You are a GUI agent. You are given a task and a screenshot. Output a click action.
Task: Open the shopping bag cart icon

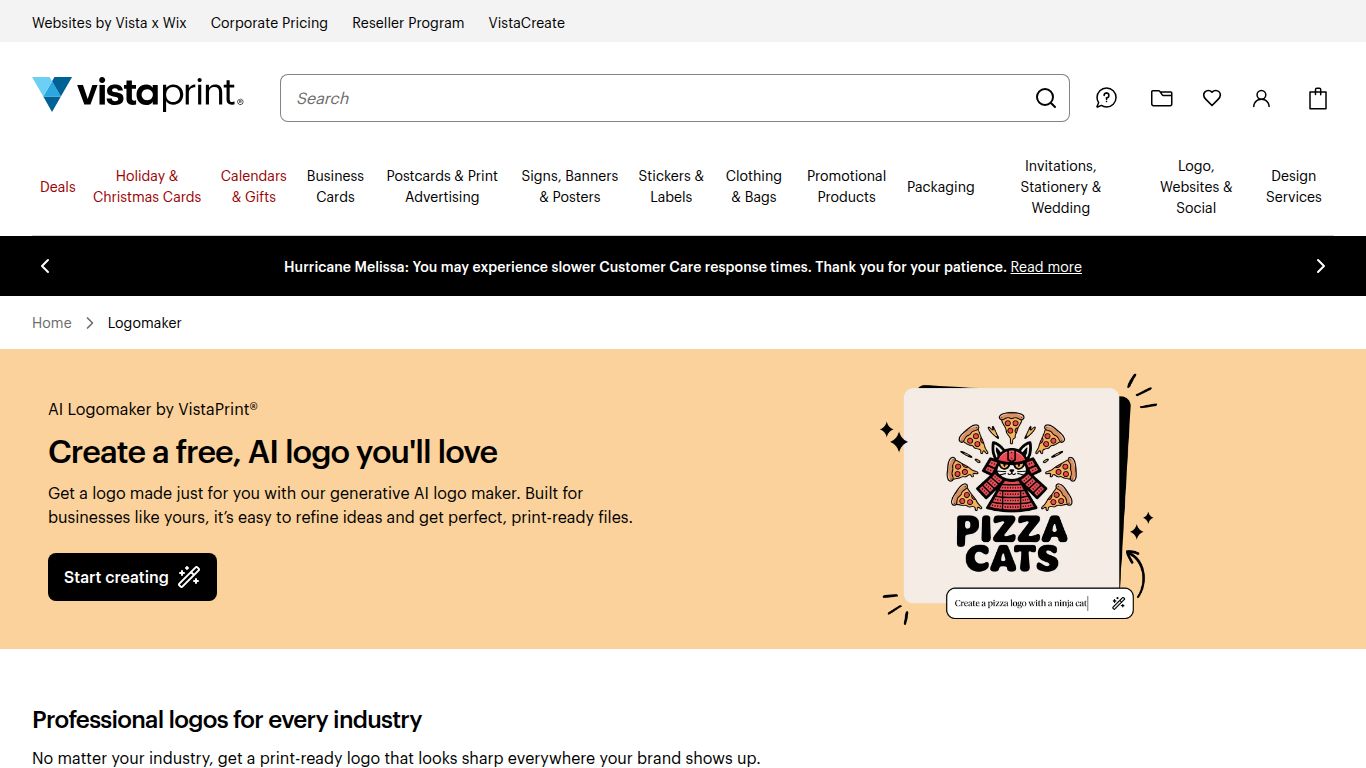point(1318,98)
